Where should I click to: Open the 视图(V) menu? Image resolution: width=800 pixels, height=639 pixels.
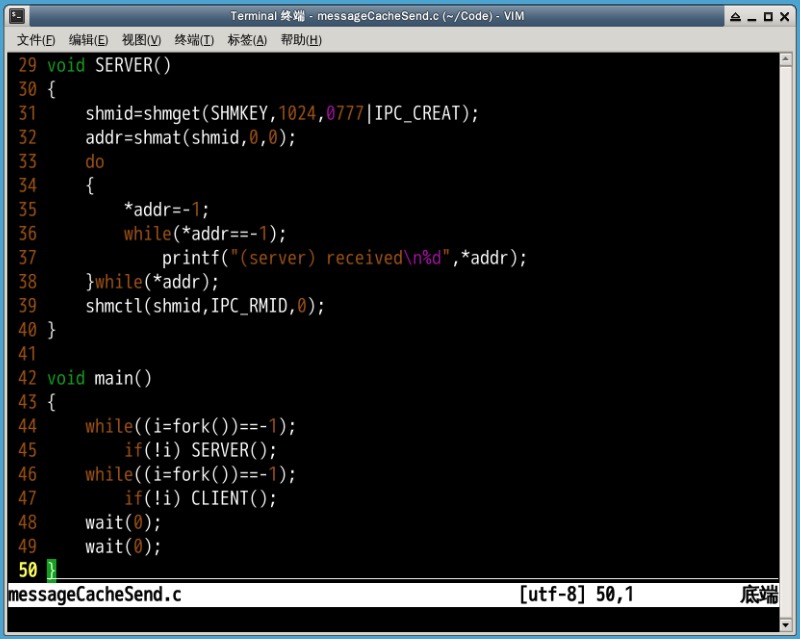[141, 40]
